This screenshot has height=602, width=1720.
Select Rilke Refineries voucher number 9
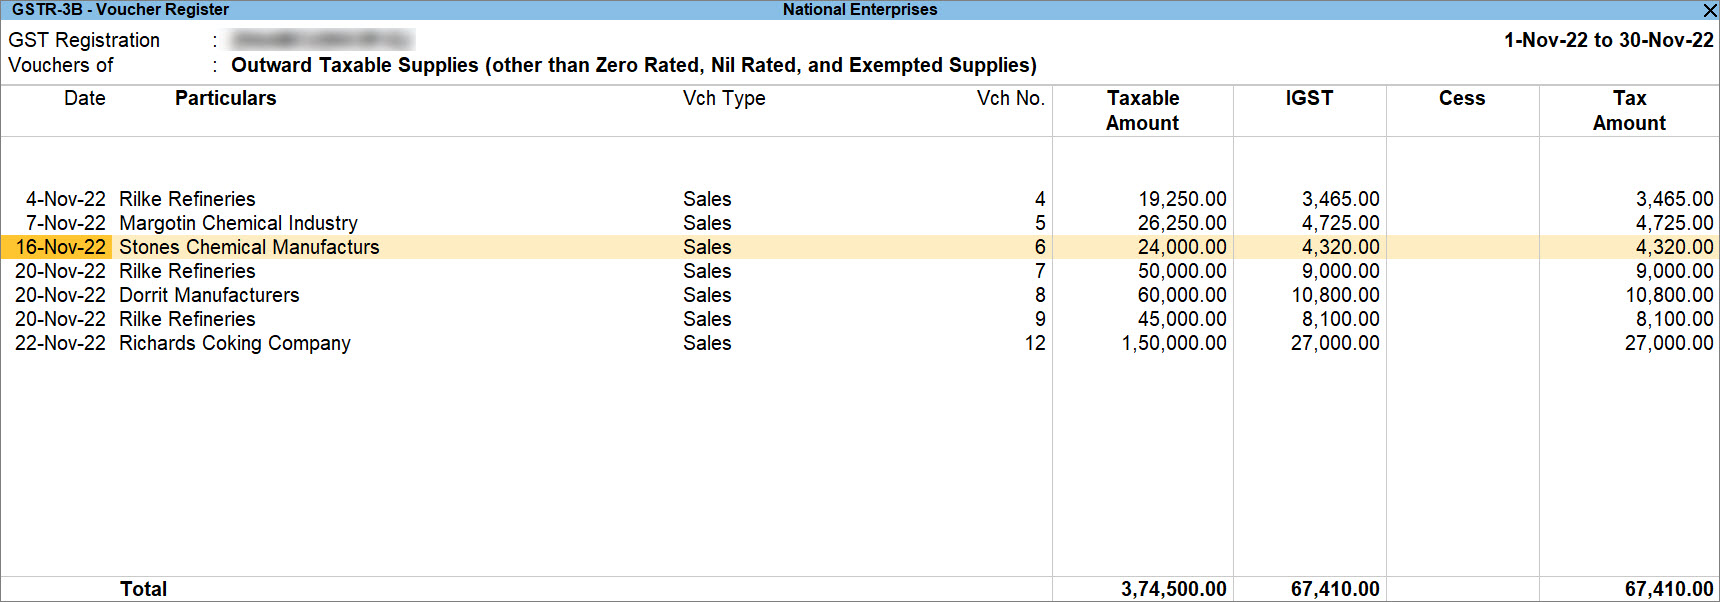pos(860,319)
